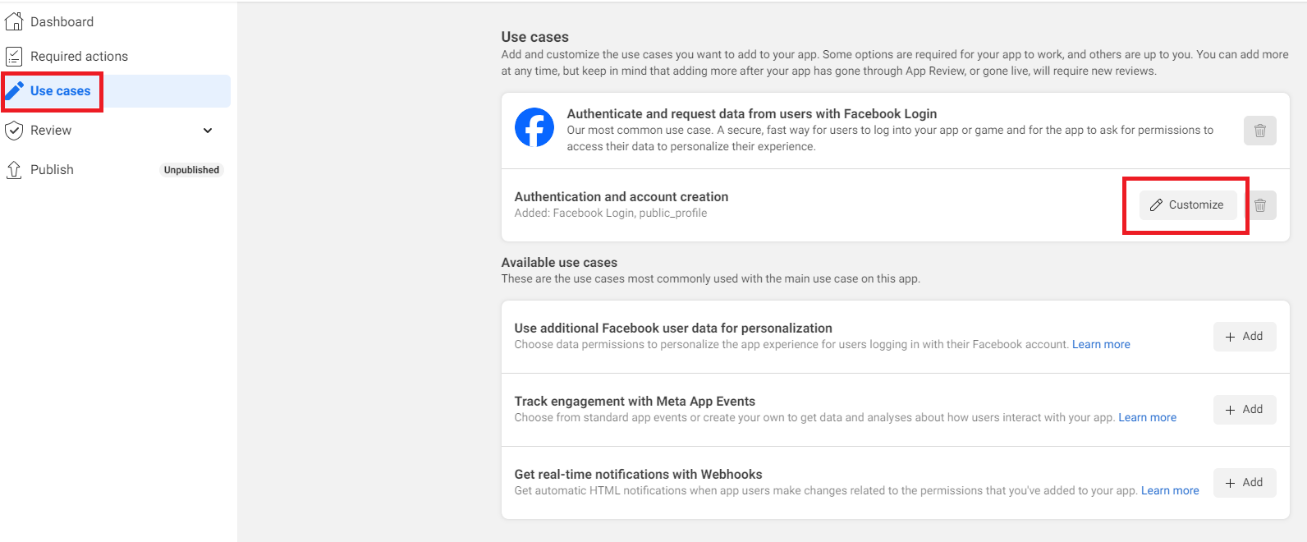Expand the Review section chevron
This screenshot has height=542, width=1307.
coord(208,130)
